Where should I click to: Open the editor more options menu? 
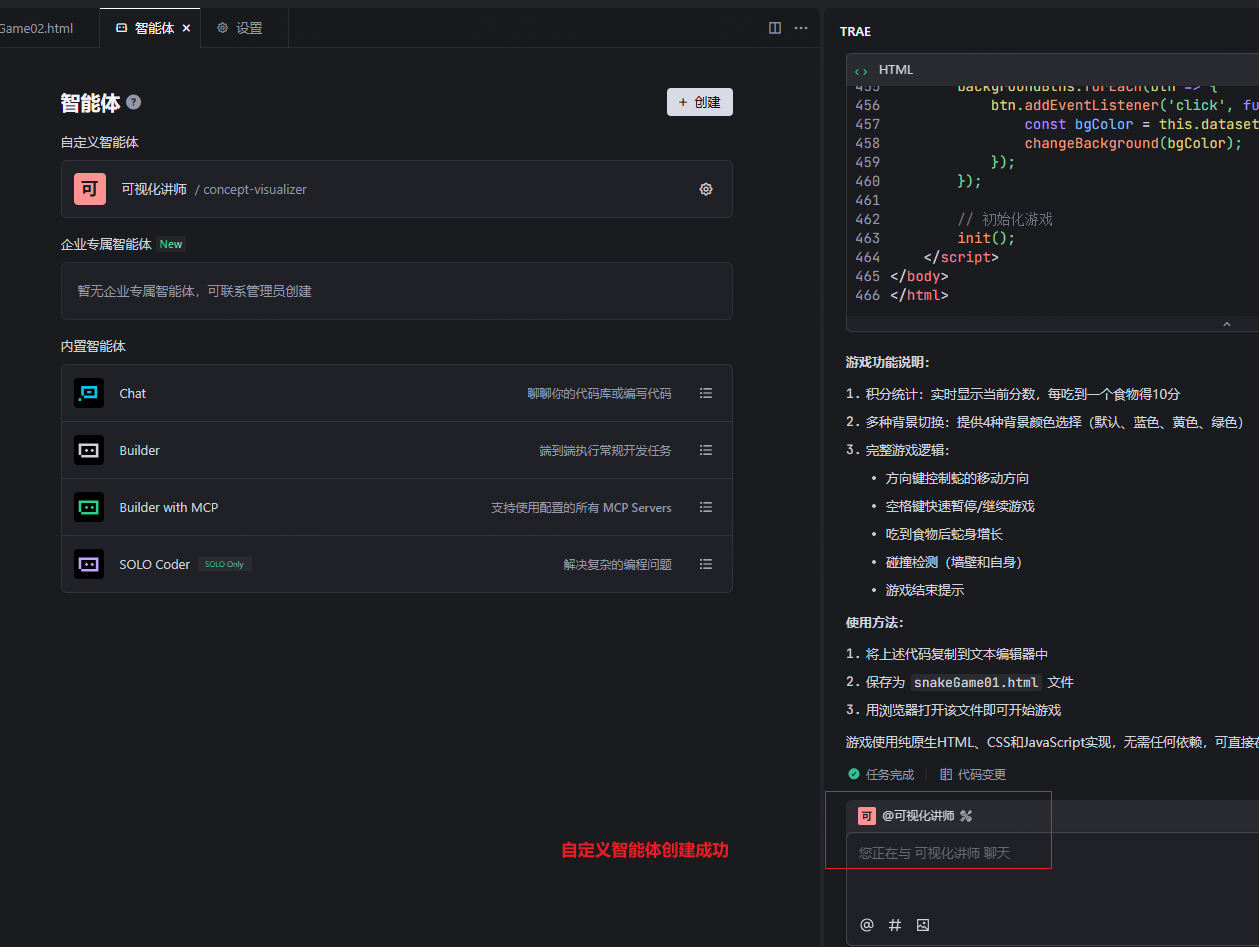pos(801,28)
